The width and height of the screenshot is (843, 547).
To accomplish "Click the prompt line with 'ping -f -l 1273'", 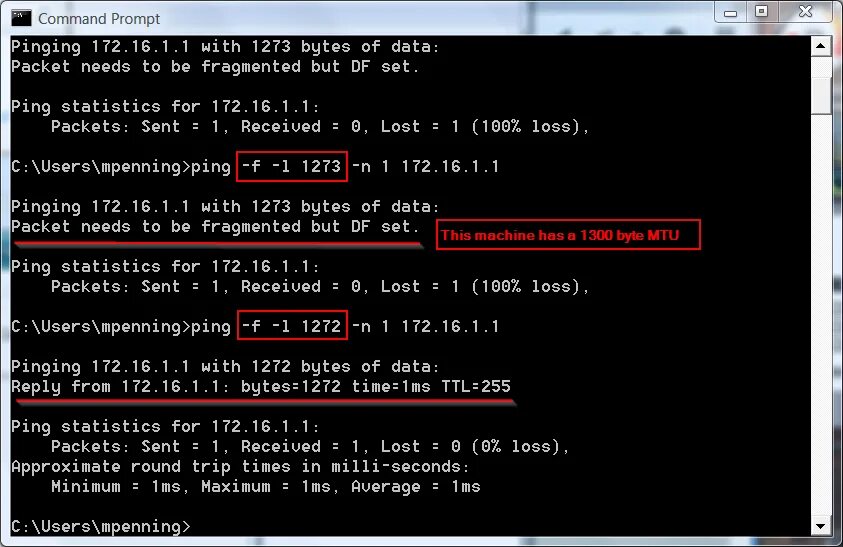I will (255, 167).
